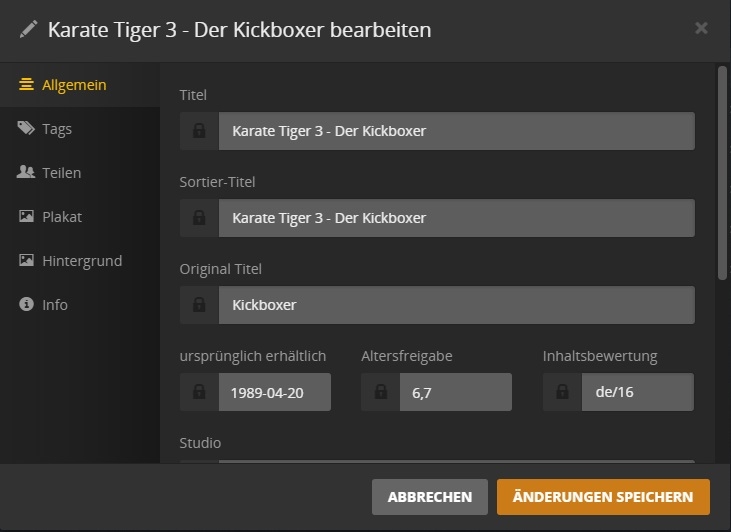The width and height of the screenshot is (731, 532).
Task: Close the edit dialog with the X
Action: click(701, 28)
